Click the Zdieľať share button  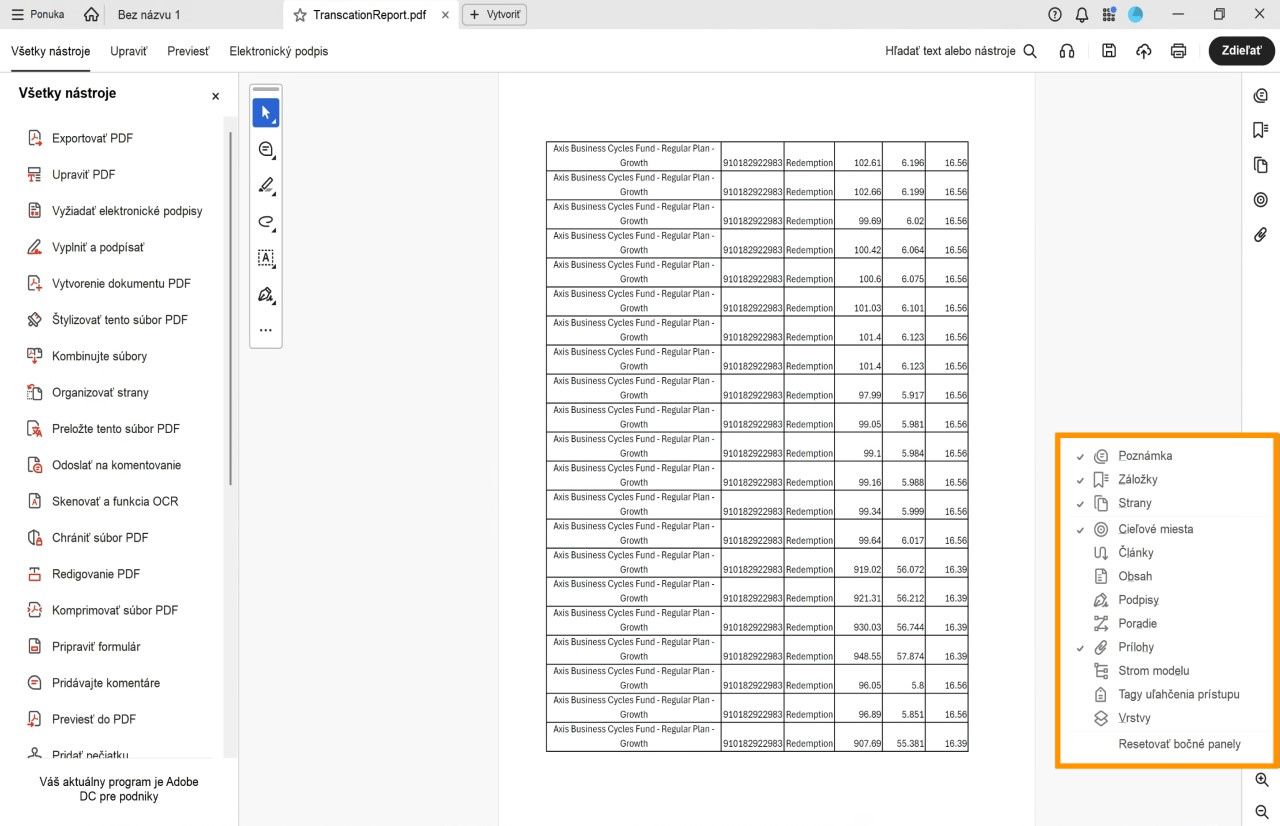pos(1241,51)
